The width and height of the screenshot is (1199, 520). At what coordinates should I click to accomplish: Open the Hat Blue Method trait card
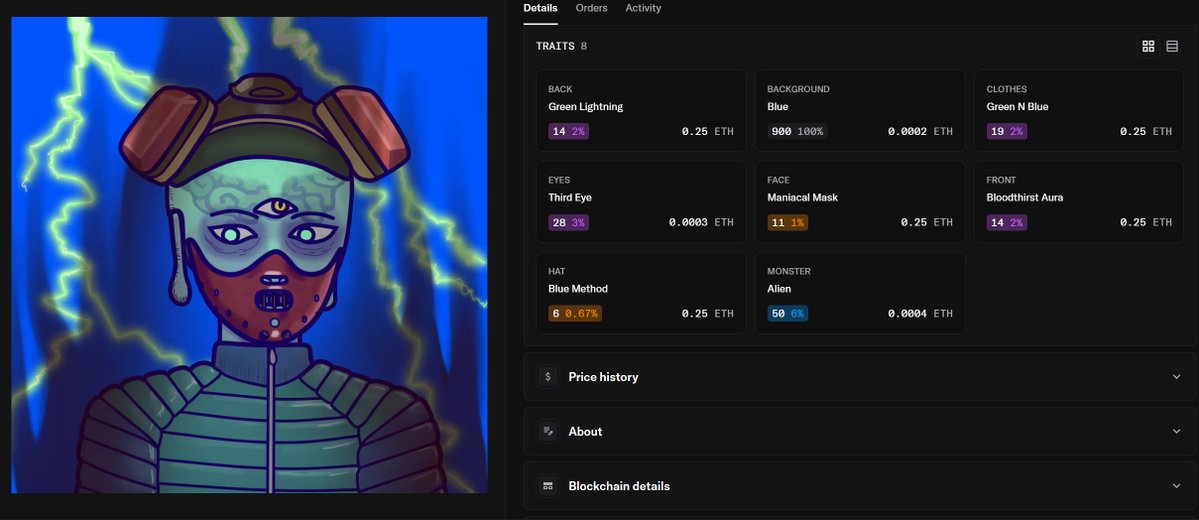[641, 294]
